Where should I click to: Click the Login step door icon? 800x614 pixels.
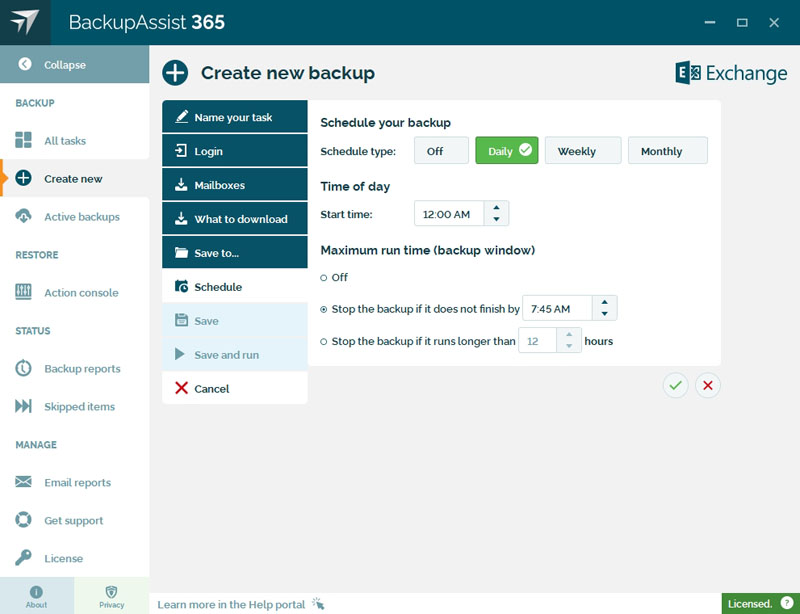pyautogui.click(x=181, y=151)
